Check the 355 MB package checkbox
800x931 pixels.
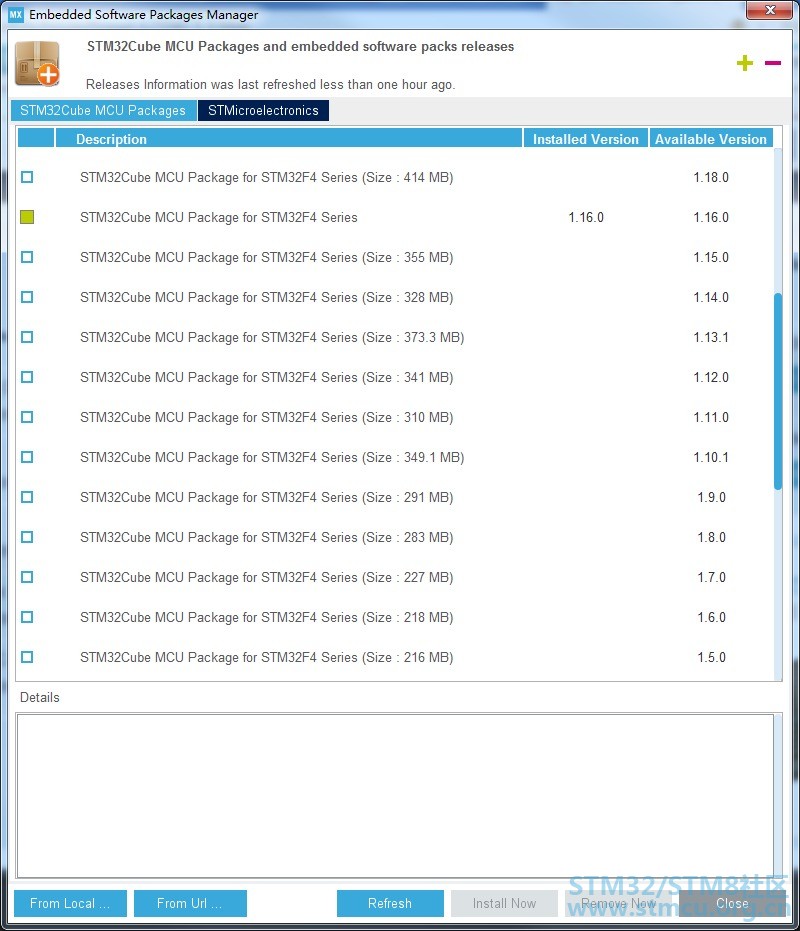tap(27, 257)
